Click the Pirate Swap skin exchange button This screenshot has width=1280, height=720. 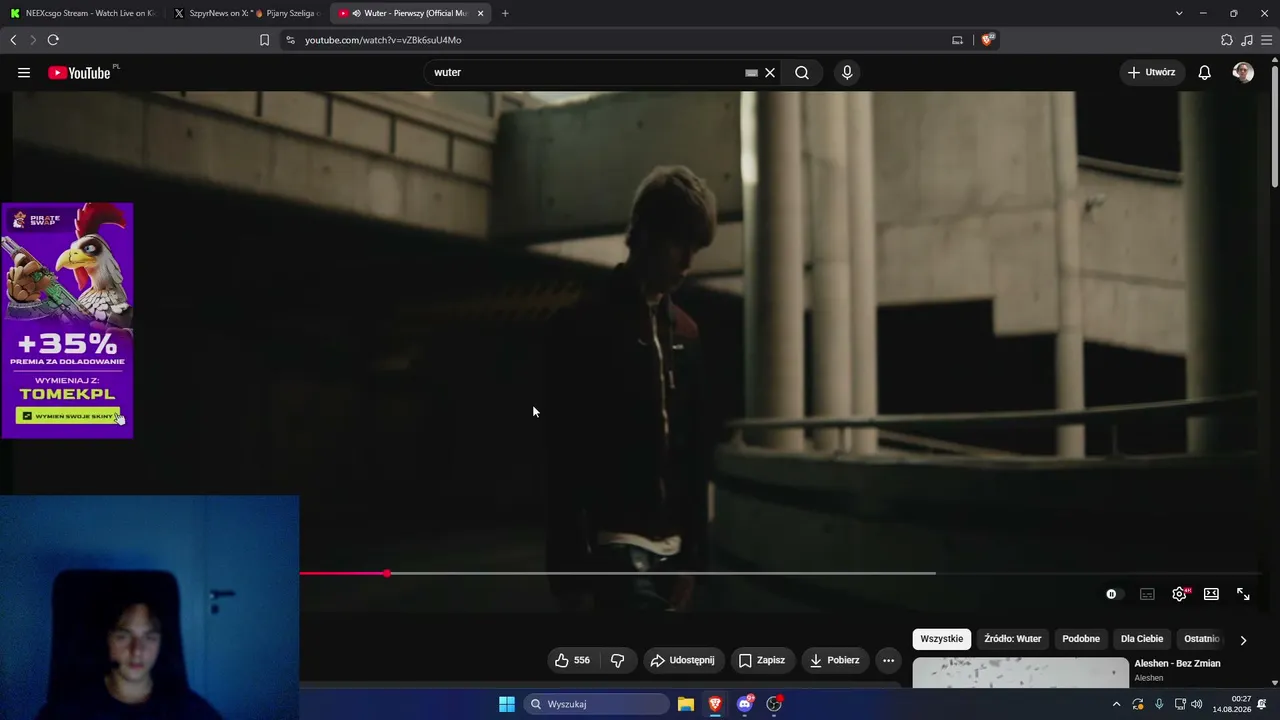pos(67,416)
